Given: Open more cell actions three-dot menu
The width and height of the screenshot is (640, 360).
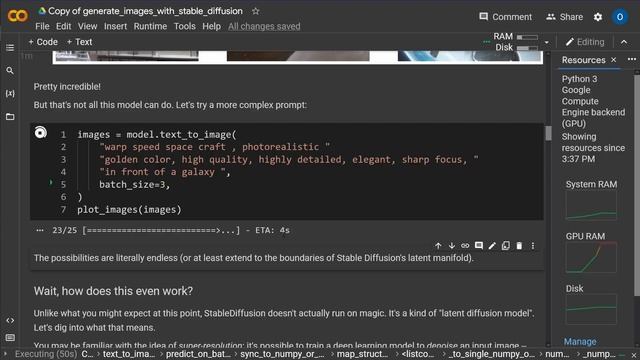Looking at the screenshot, I should click(533, 246).
